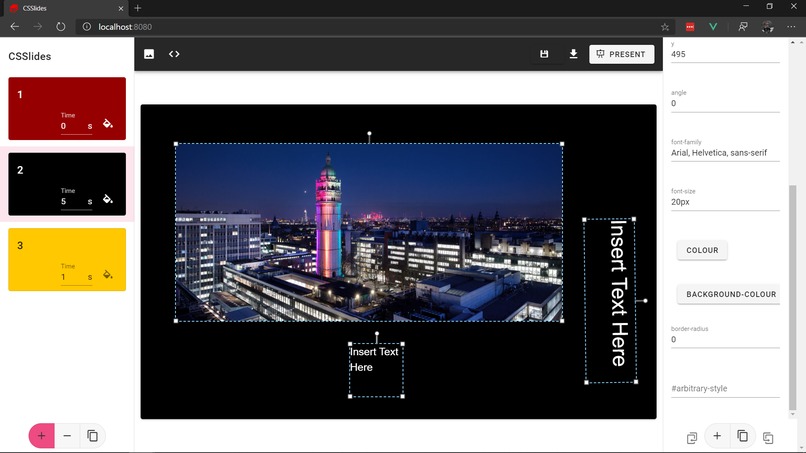Screen dimensions: 806x453
Task: Edit Time field on slide 3
Action: [76, 278]
